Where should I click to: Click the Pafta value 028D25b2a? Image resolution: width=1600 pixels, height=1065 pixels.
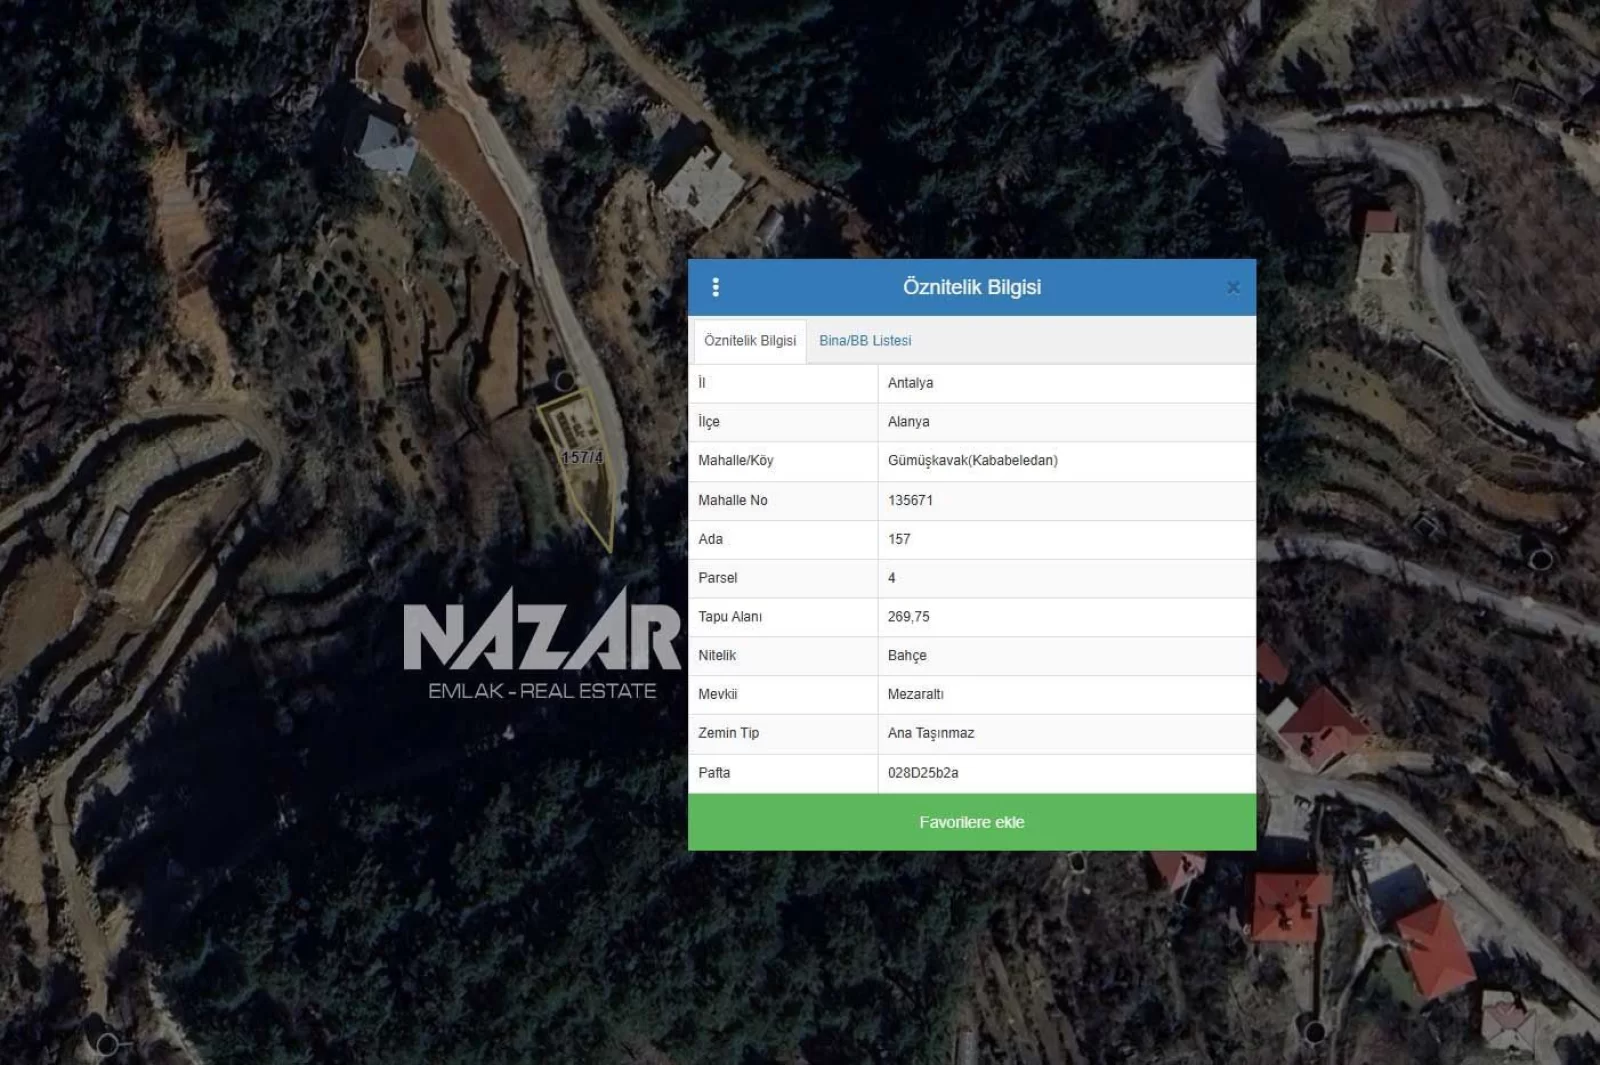click(x=923, y=773)
